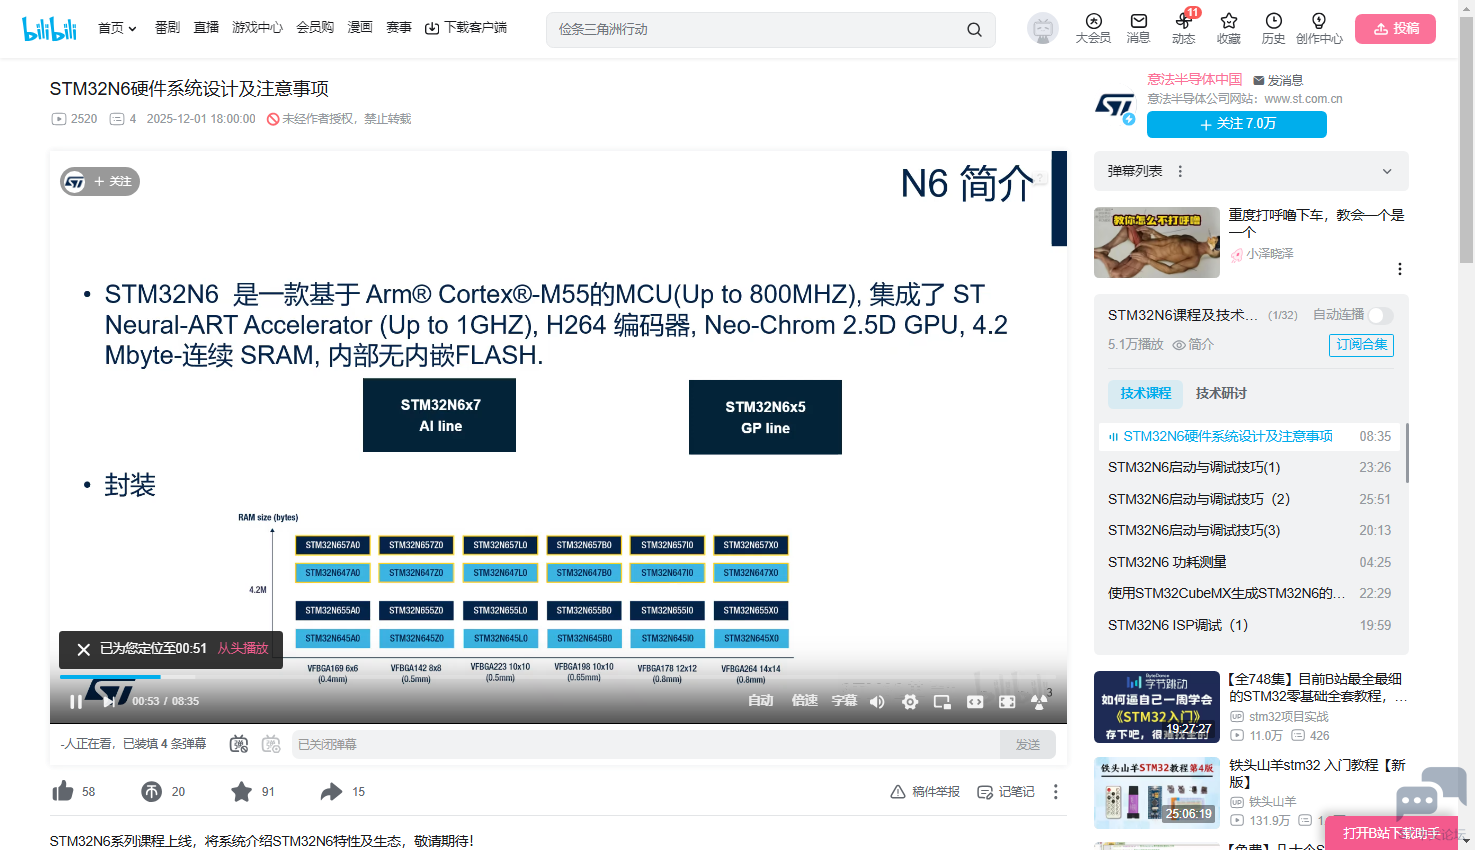1475x850 pixels.
Task: Enter picture-in-picture mode
Action: click(x=942, y=702)
